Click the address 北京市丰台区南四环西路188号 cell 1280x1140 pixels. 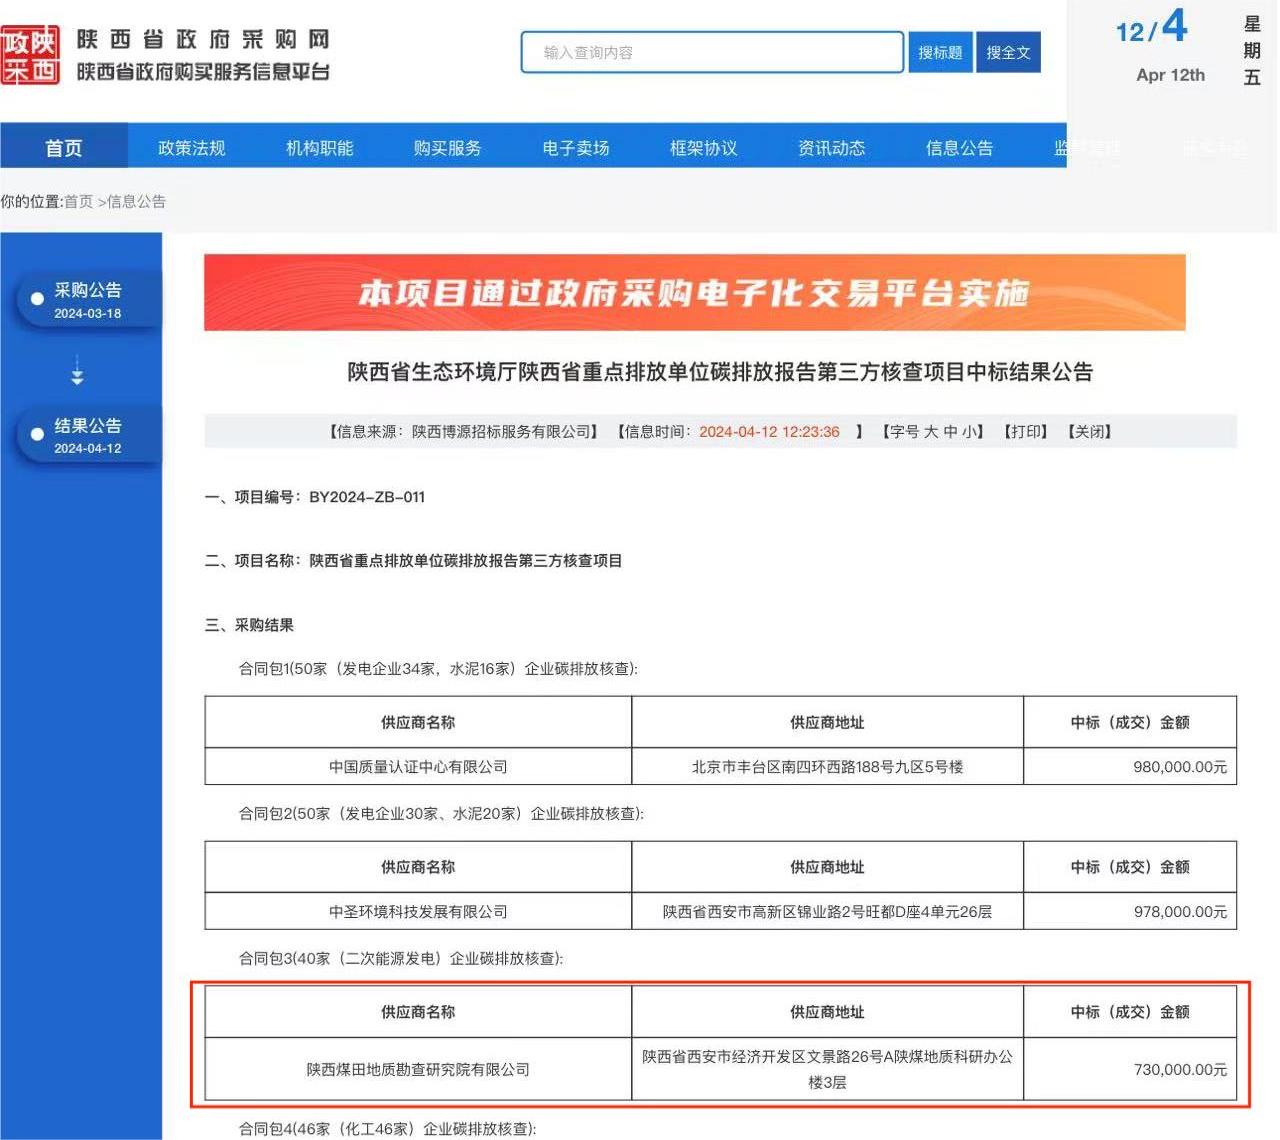click(827, 766)
